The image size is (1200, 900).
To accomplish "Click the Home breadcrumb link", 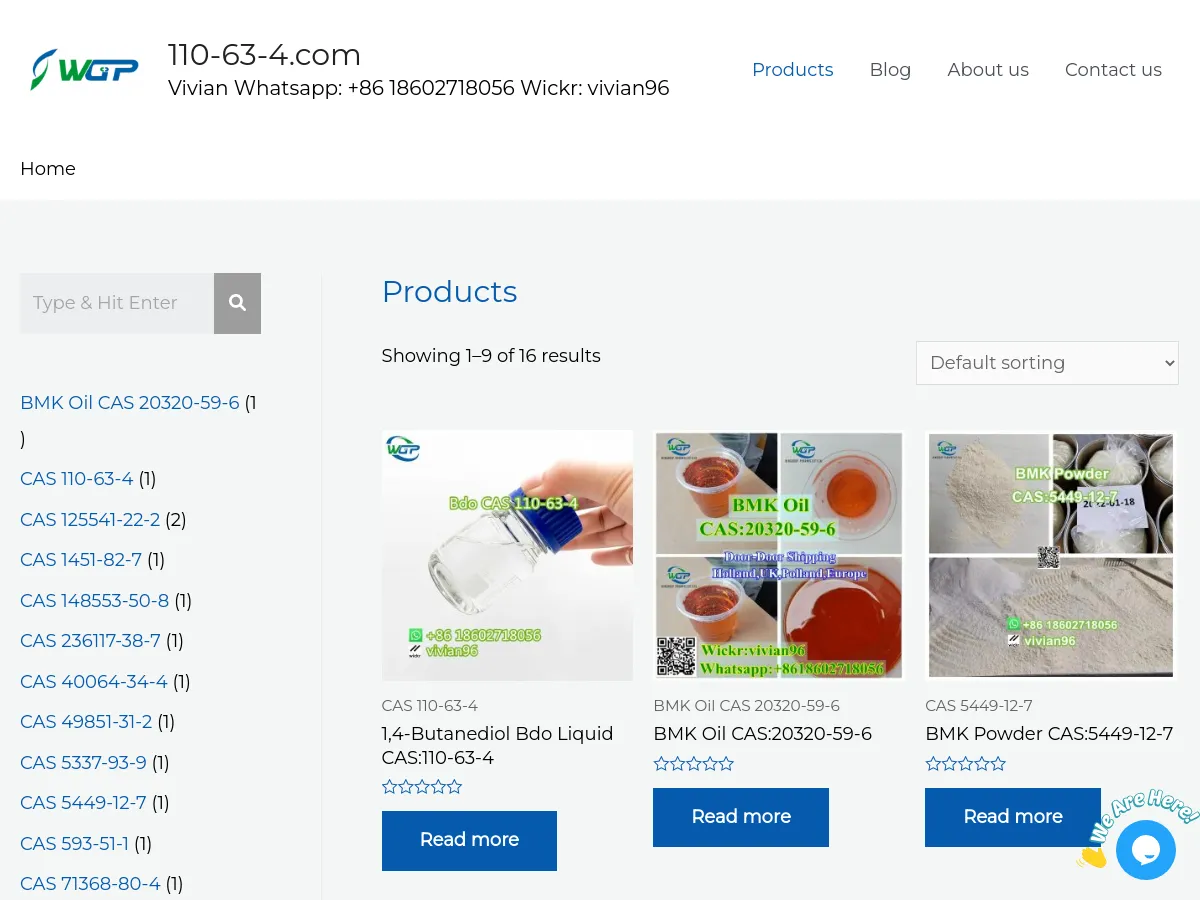I will pos(48,169).
